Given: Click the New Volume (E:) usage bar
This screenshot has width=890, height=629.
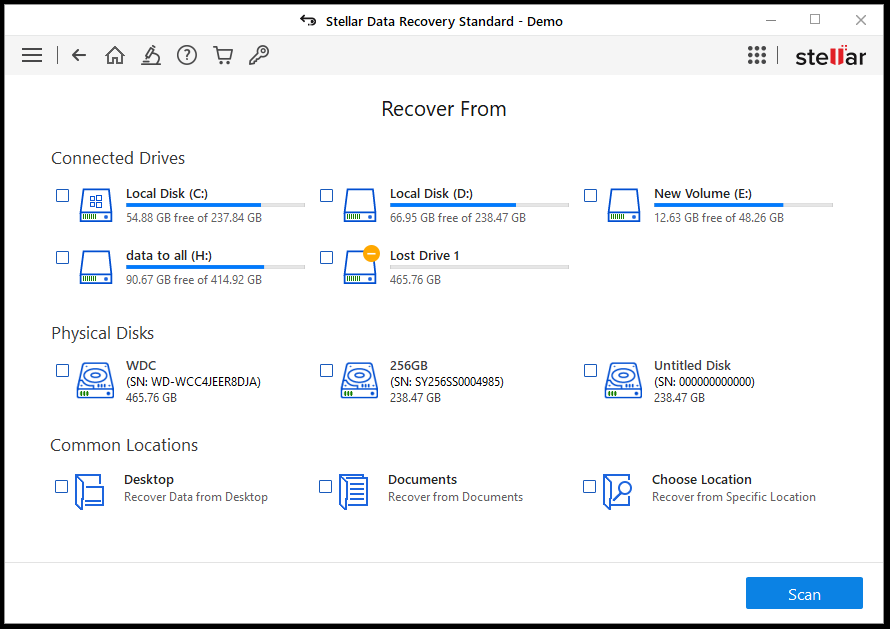Looking at the screenshot, I should [743, 205].
